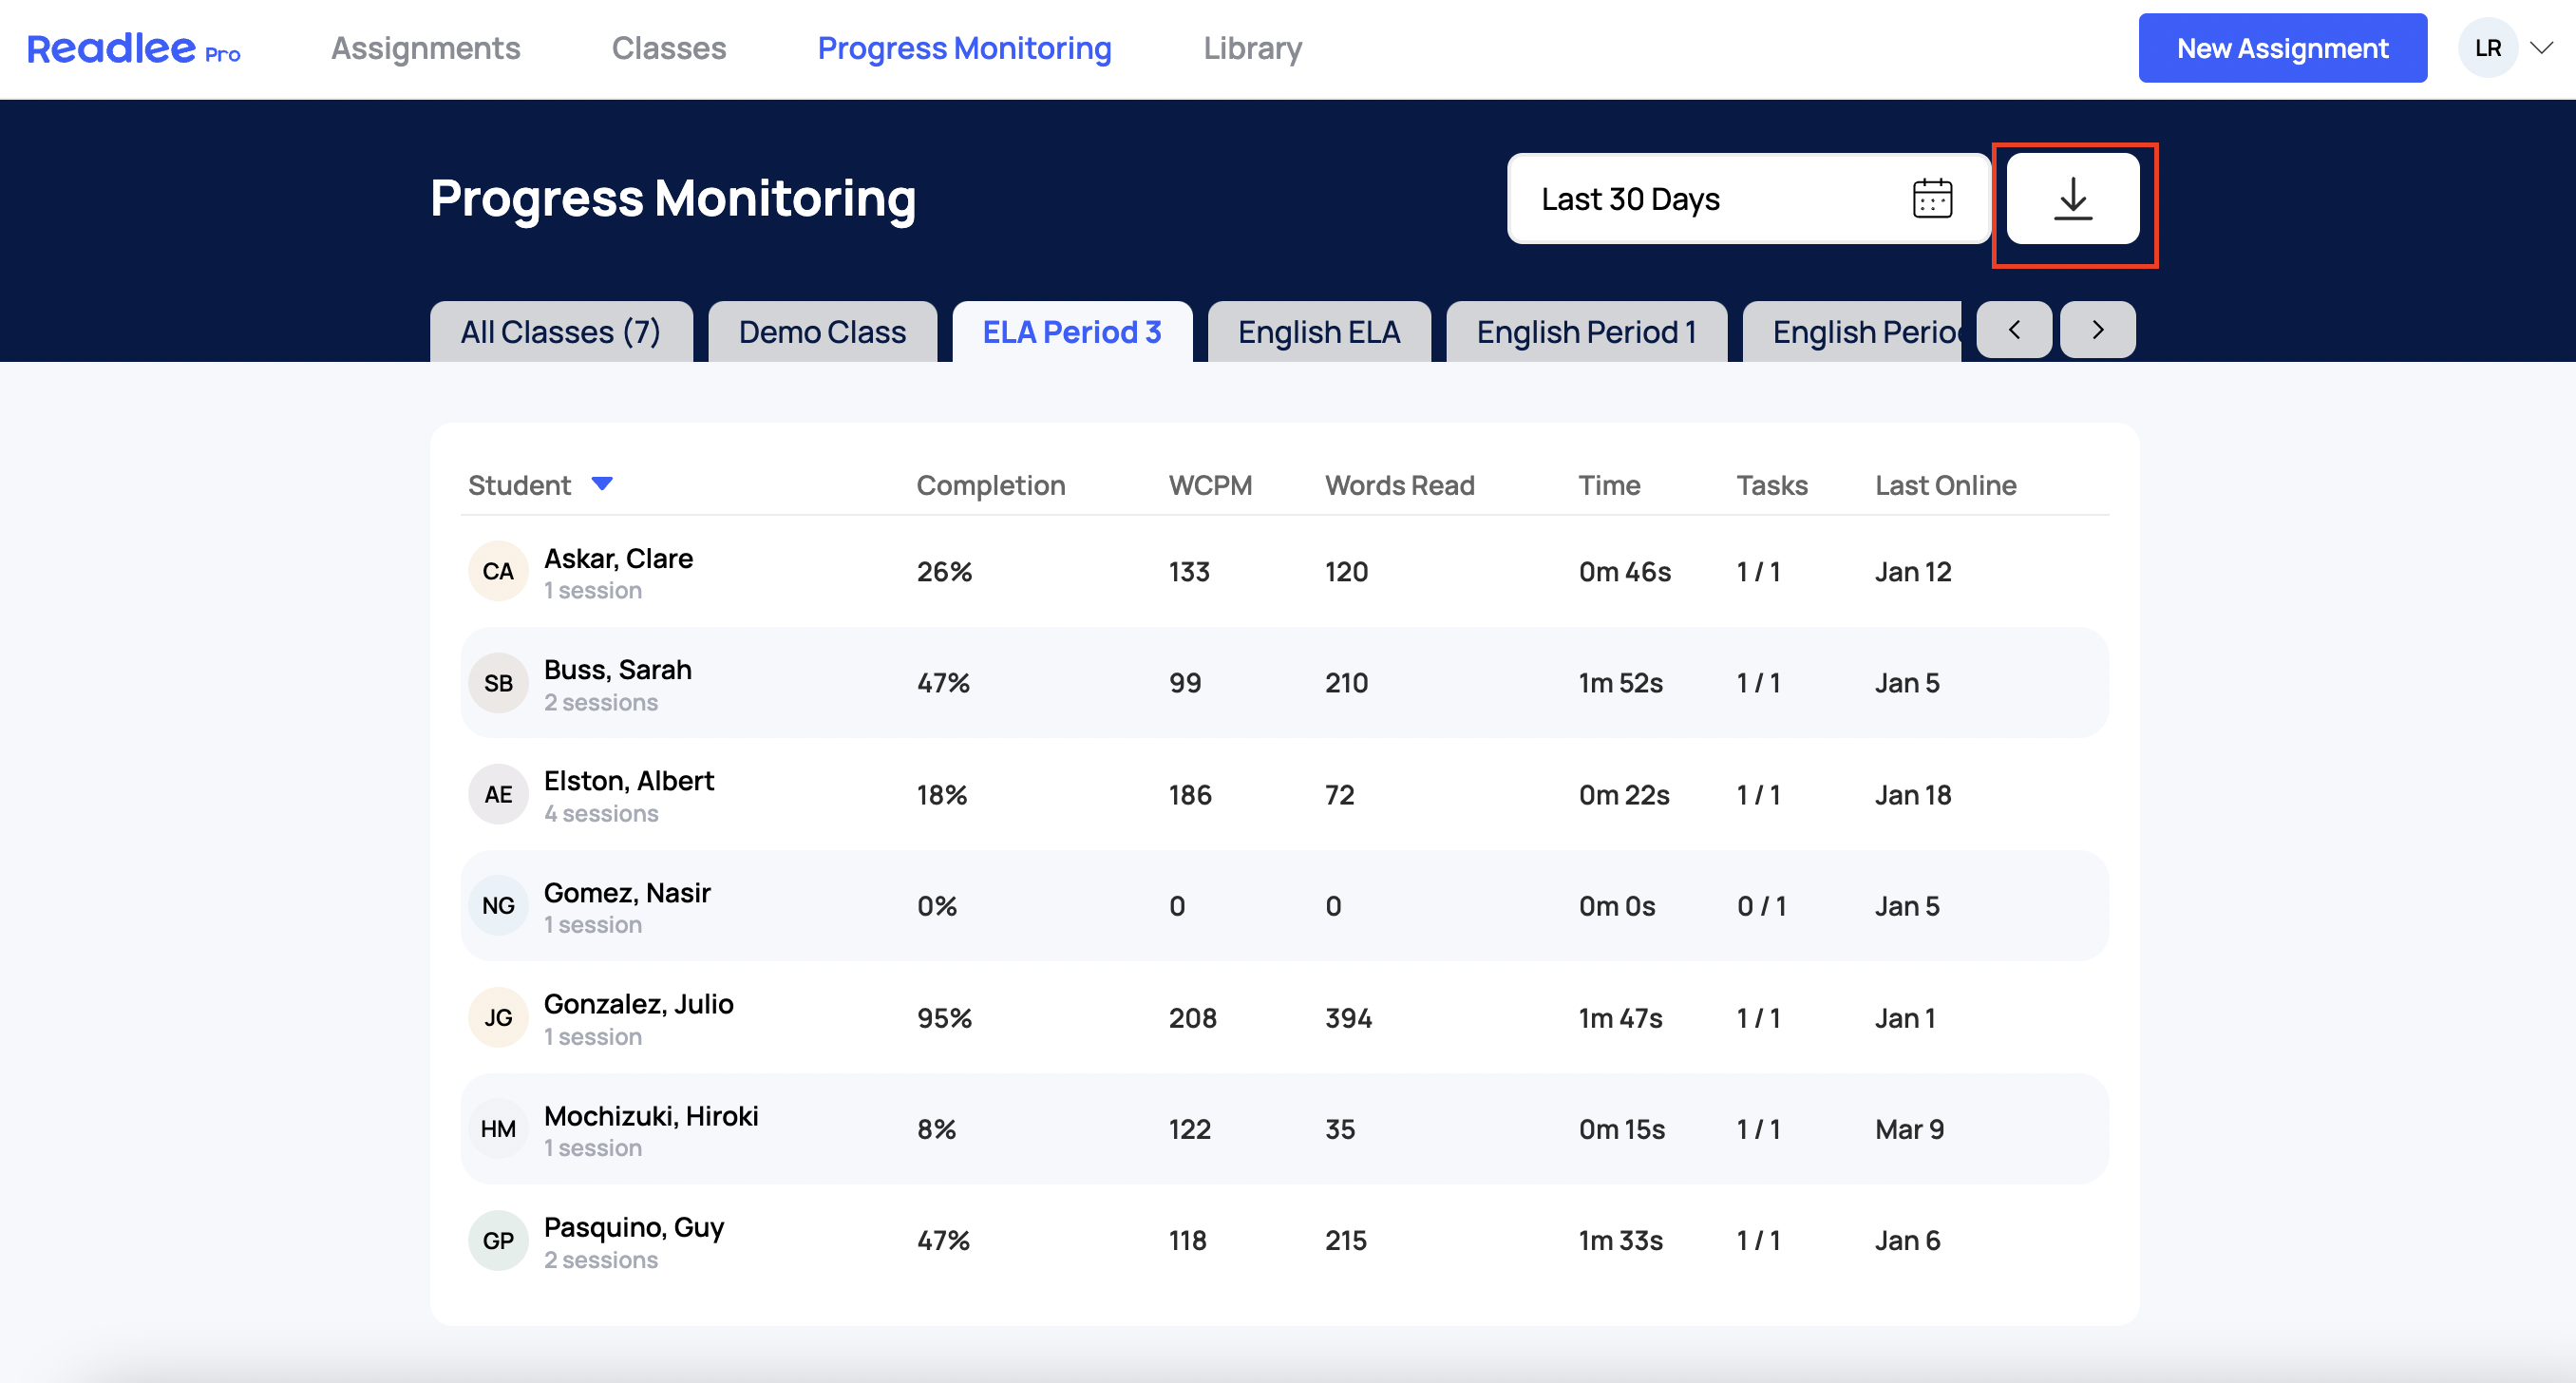Sort by the WCPM column header
This screenshot has width=2576, height=1383.
[1210, 486]
